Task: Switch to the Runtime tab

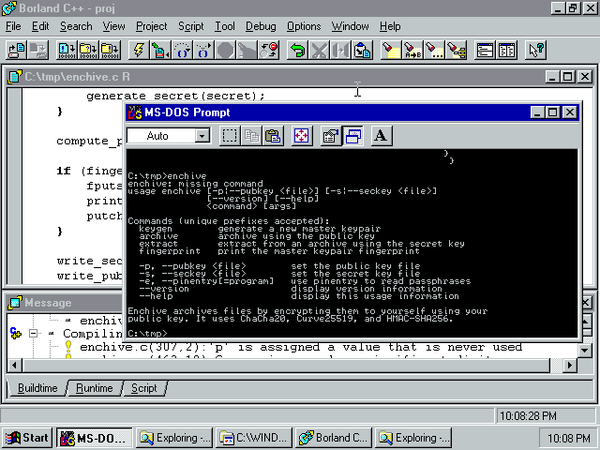Action: pyautogui.click(x=94, y=388)
